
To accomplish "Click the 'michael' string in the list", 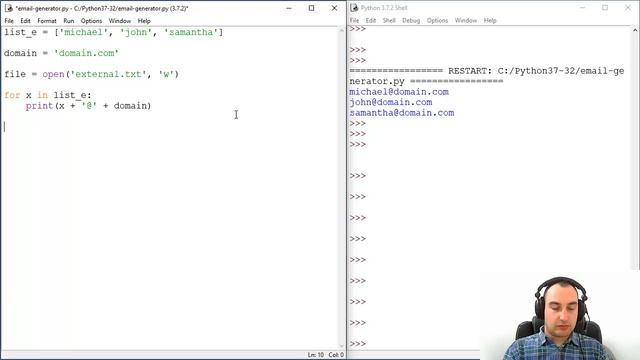I will 83,32.
